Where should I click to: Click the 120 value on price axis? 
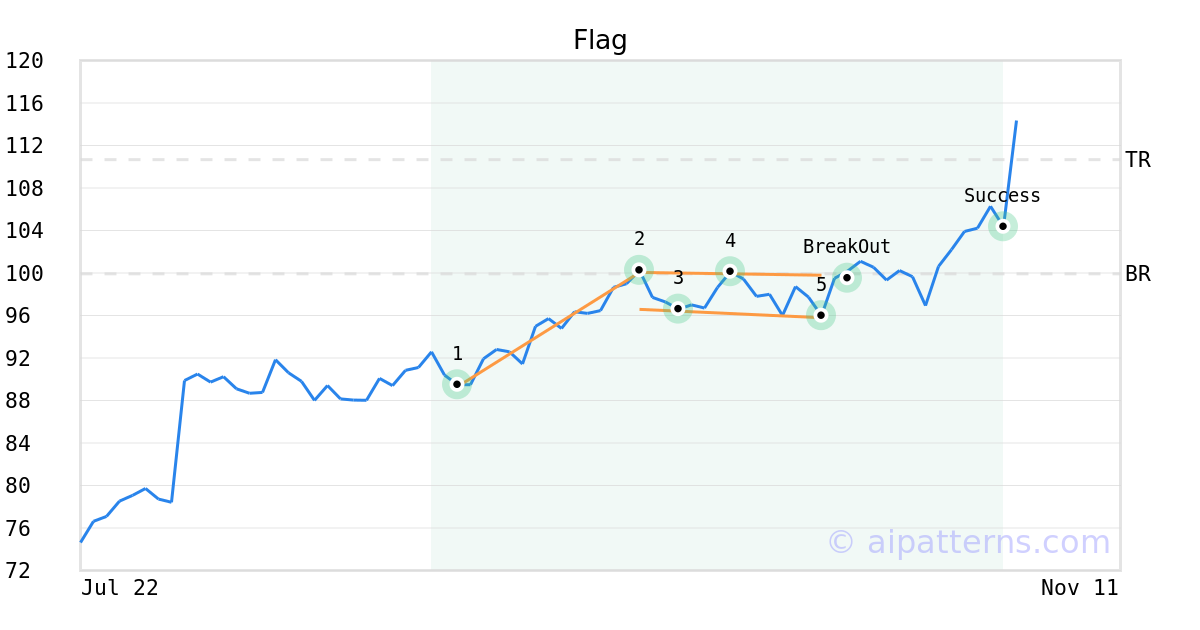point(25,61)
